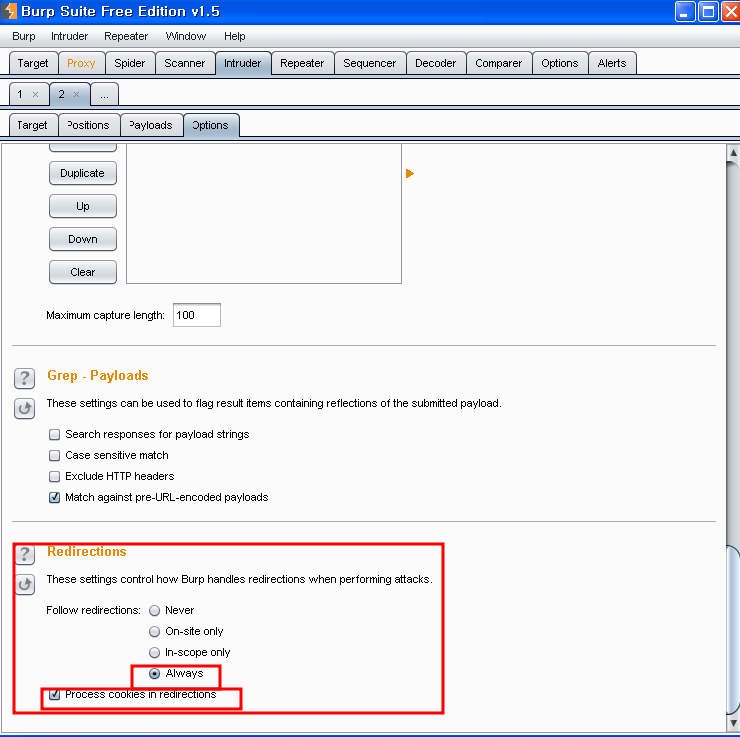The width and height of the screenshot is (740, 737).
Task: Open the Burp menu
Action: (24, 36)
